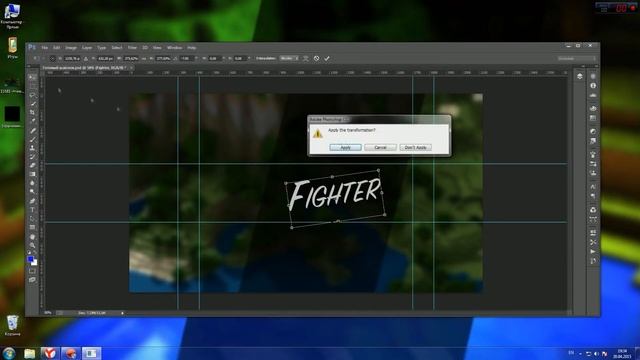Toggle maintain aspect ratio chain link
This screenshot has height=360, width=640.
(144, 58)
